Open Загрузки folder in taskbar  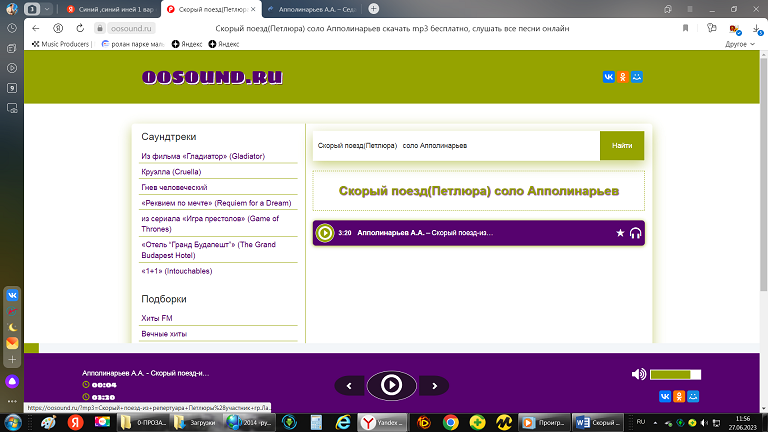(195, 423)
